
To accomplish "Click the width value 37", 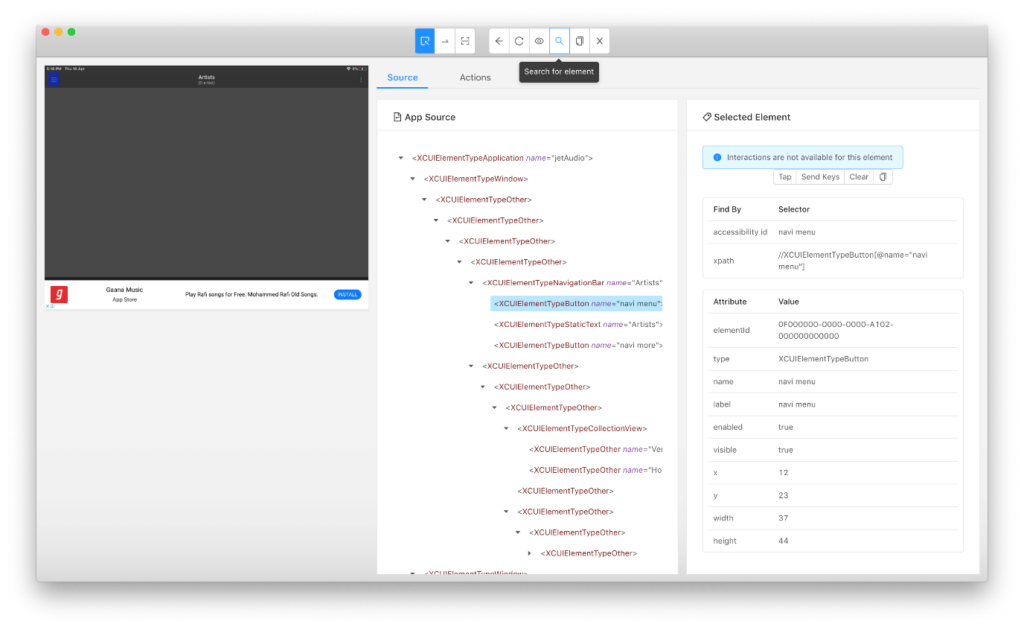I will click(783, 518).
